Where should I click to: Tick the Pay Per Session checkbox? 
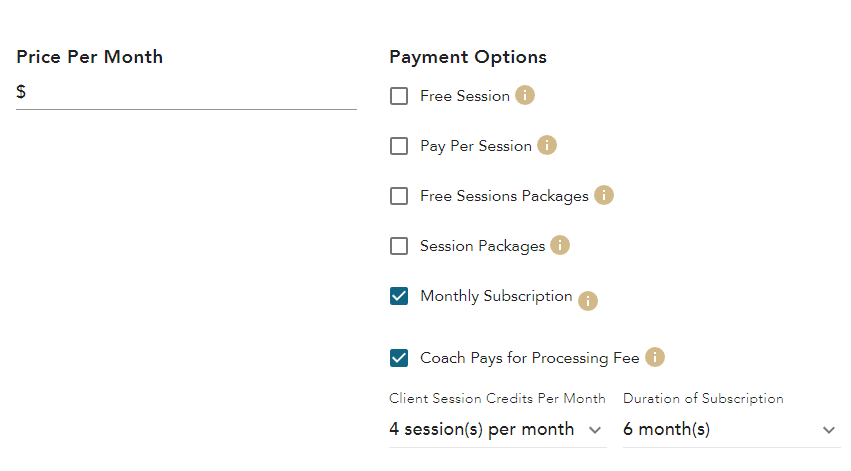399,146
